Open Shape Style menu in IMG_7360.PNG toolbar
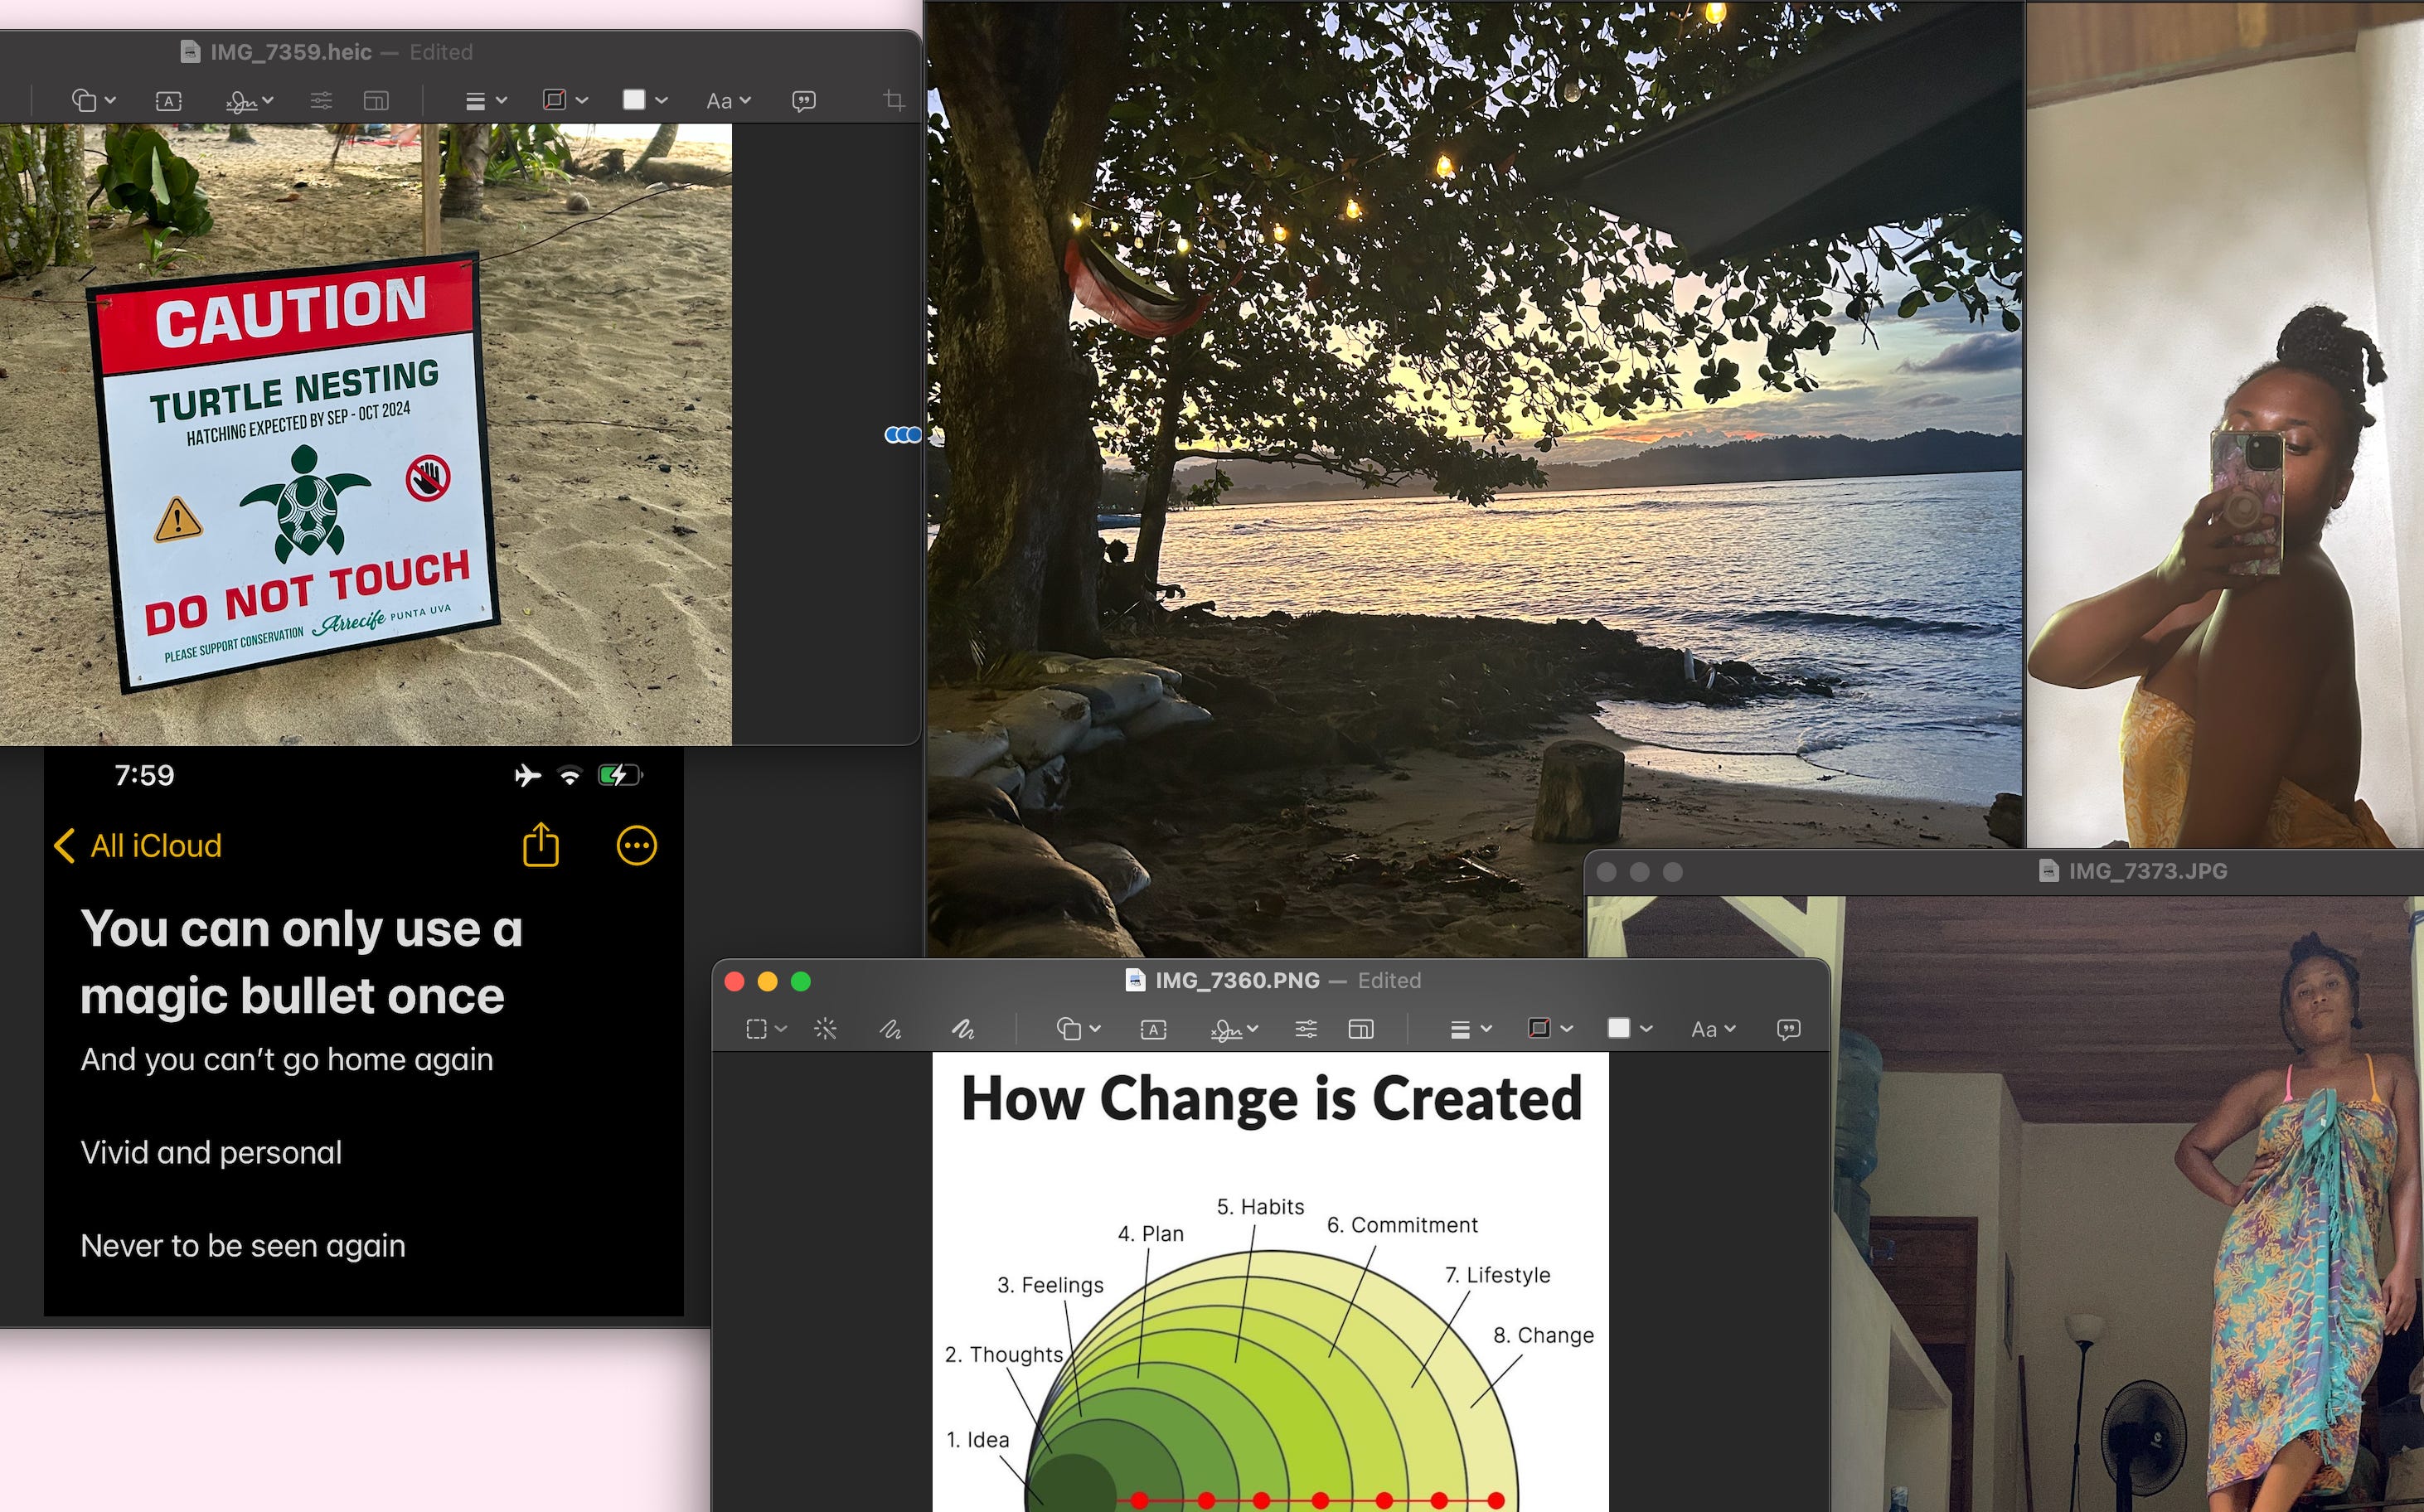This screenshot has height=1512, width=2424. pyautogui.click(x=1471, y=1029)
